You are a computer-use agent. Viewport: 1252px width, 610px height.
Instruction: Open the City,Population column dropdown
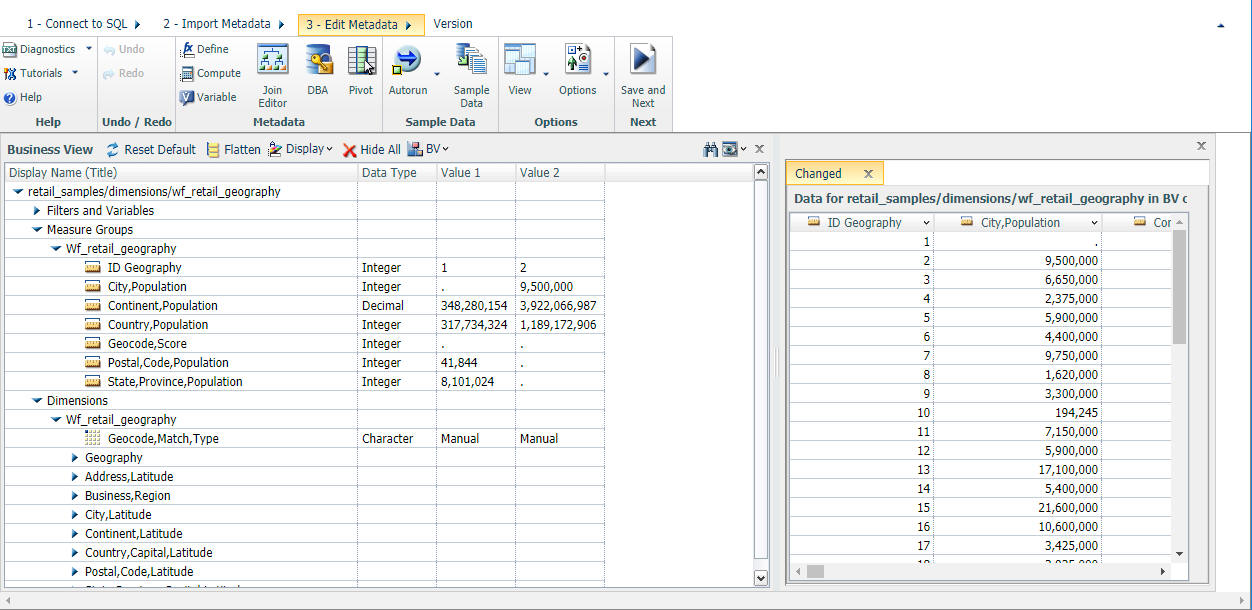click(1093, 223)
